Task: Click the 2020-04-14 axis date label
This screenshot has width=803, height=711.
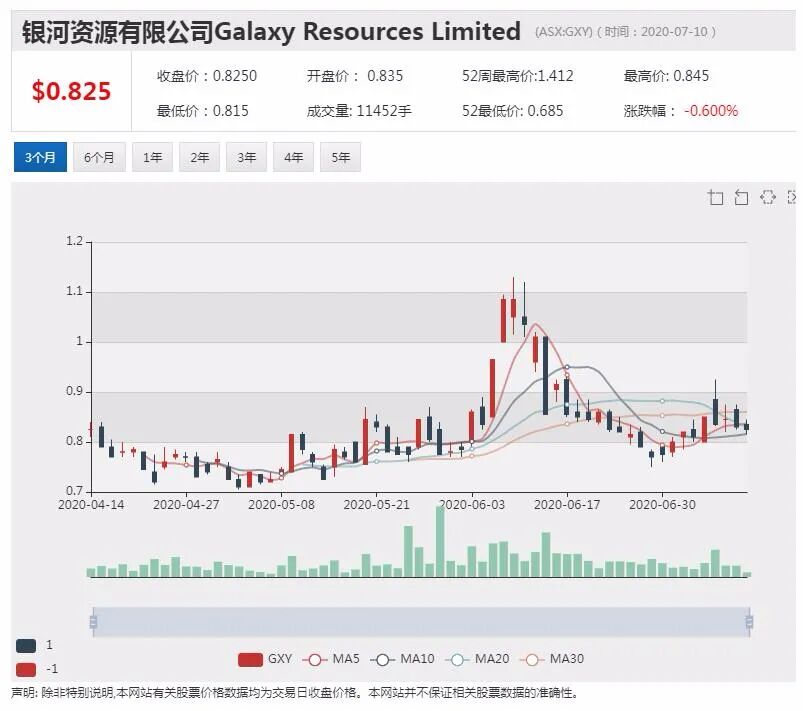Action: [91, 505]
